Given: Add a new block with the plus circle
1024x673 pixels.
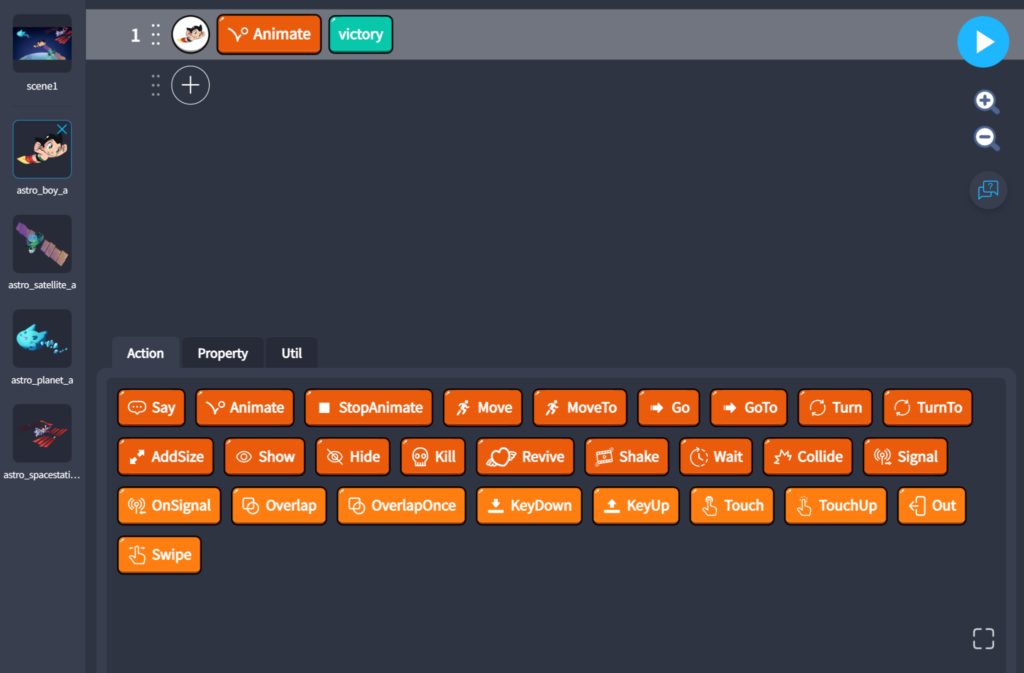Looking at the screenshot, I should [190, 86].
